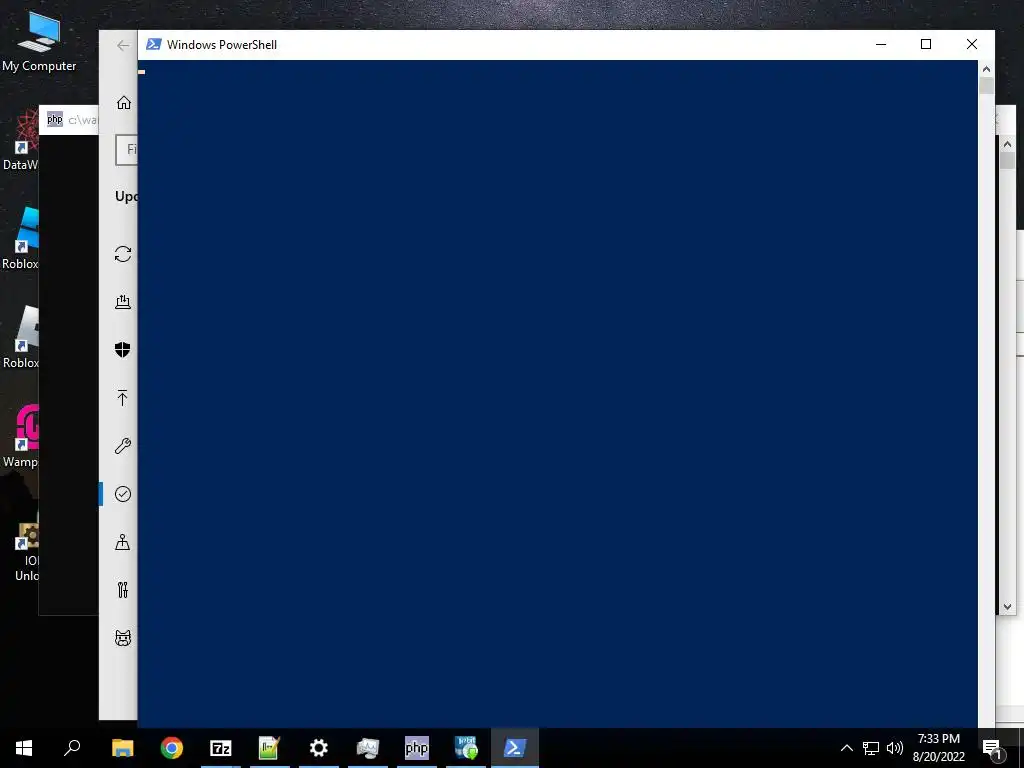The height and width of the screenshot is (768, 1024).
Task: Click the PowerShell taskbar icon
Action: [x=515, y=748]
